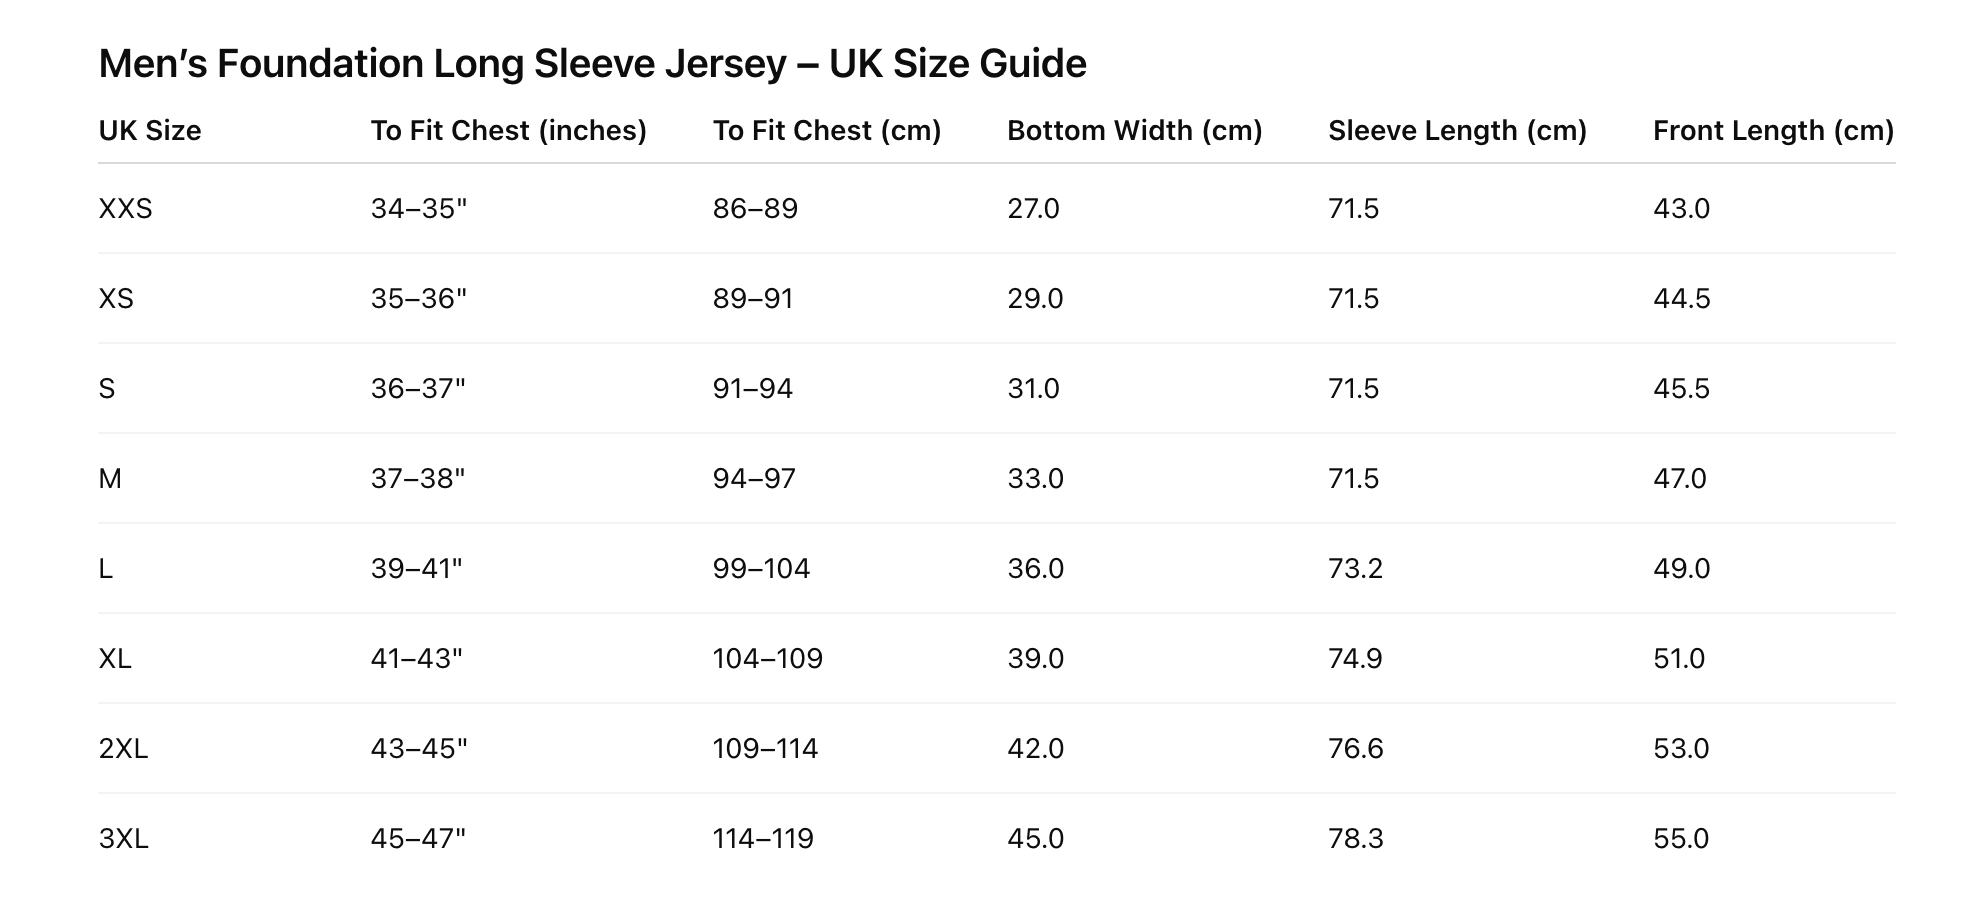The width and height of the screenshot is (1974, 914).
Task: Select the 43.0 front length cell
Action: coord(1681,209)
